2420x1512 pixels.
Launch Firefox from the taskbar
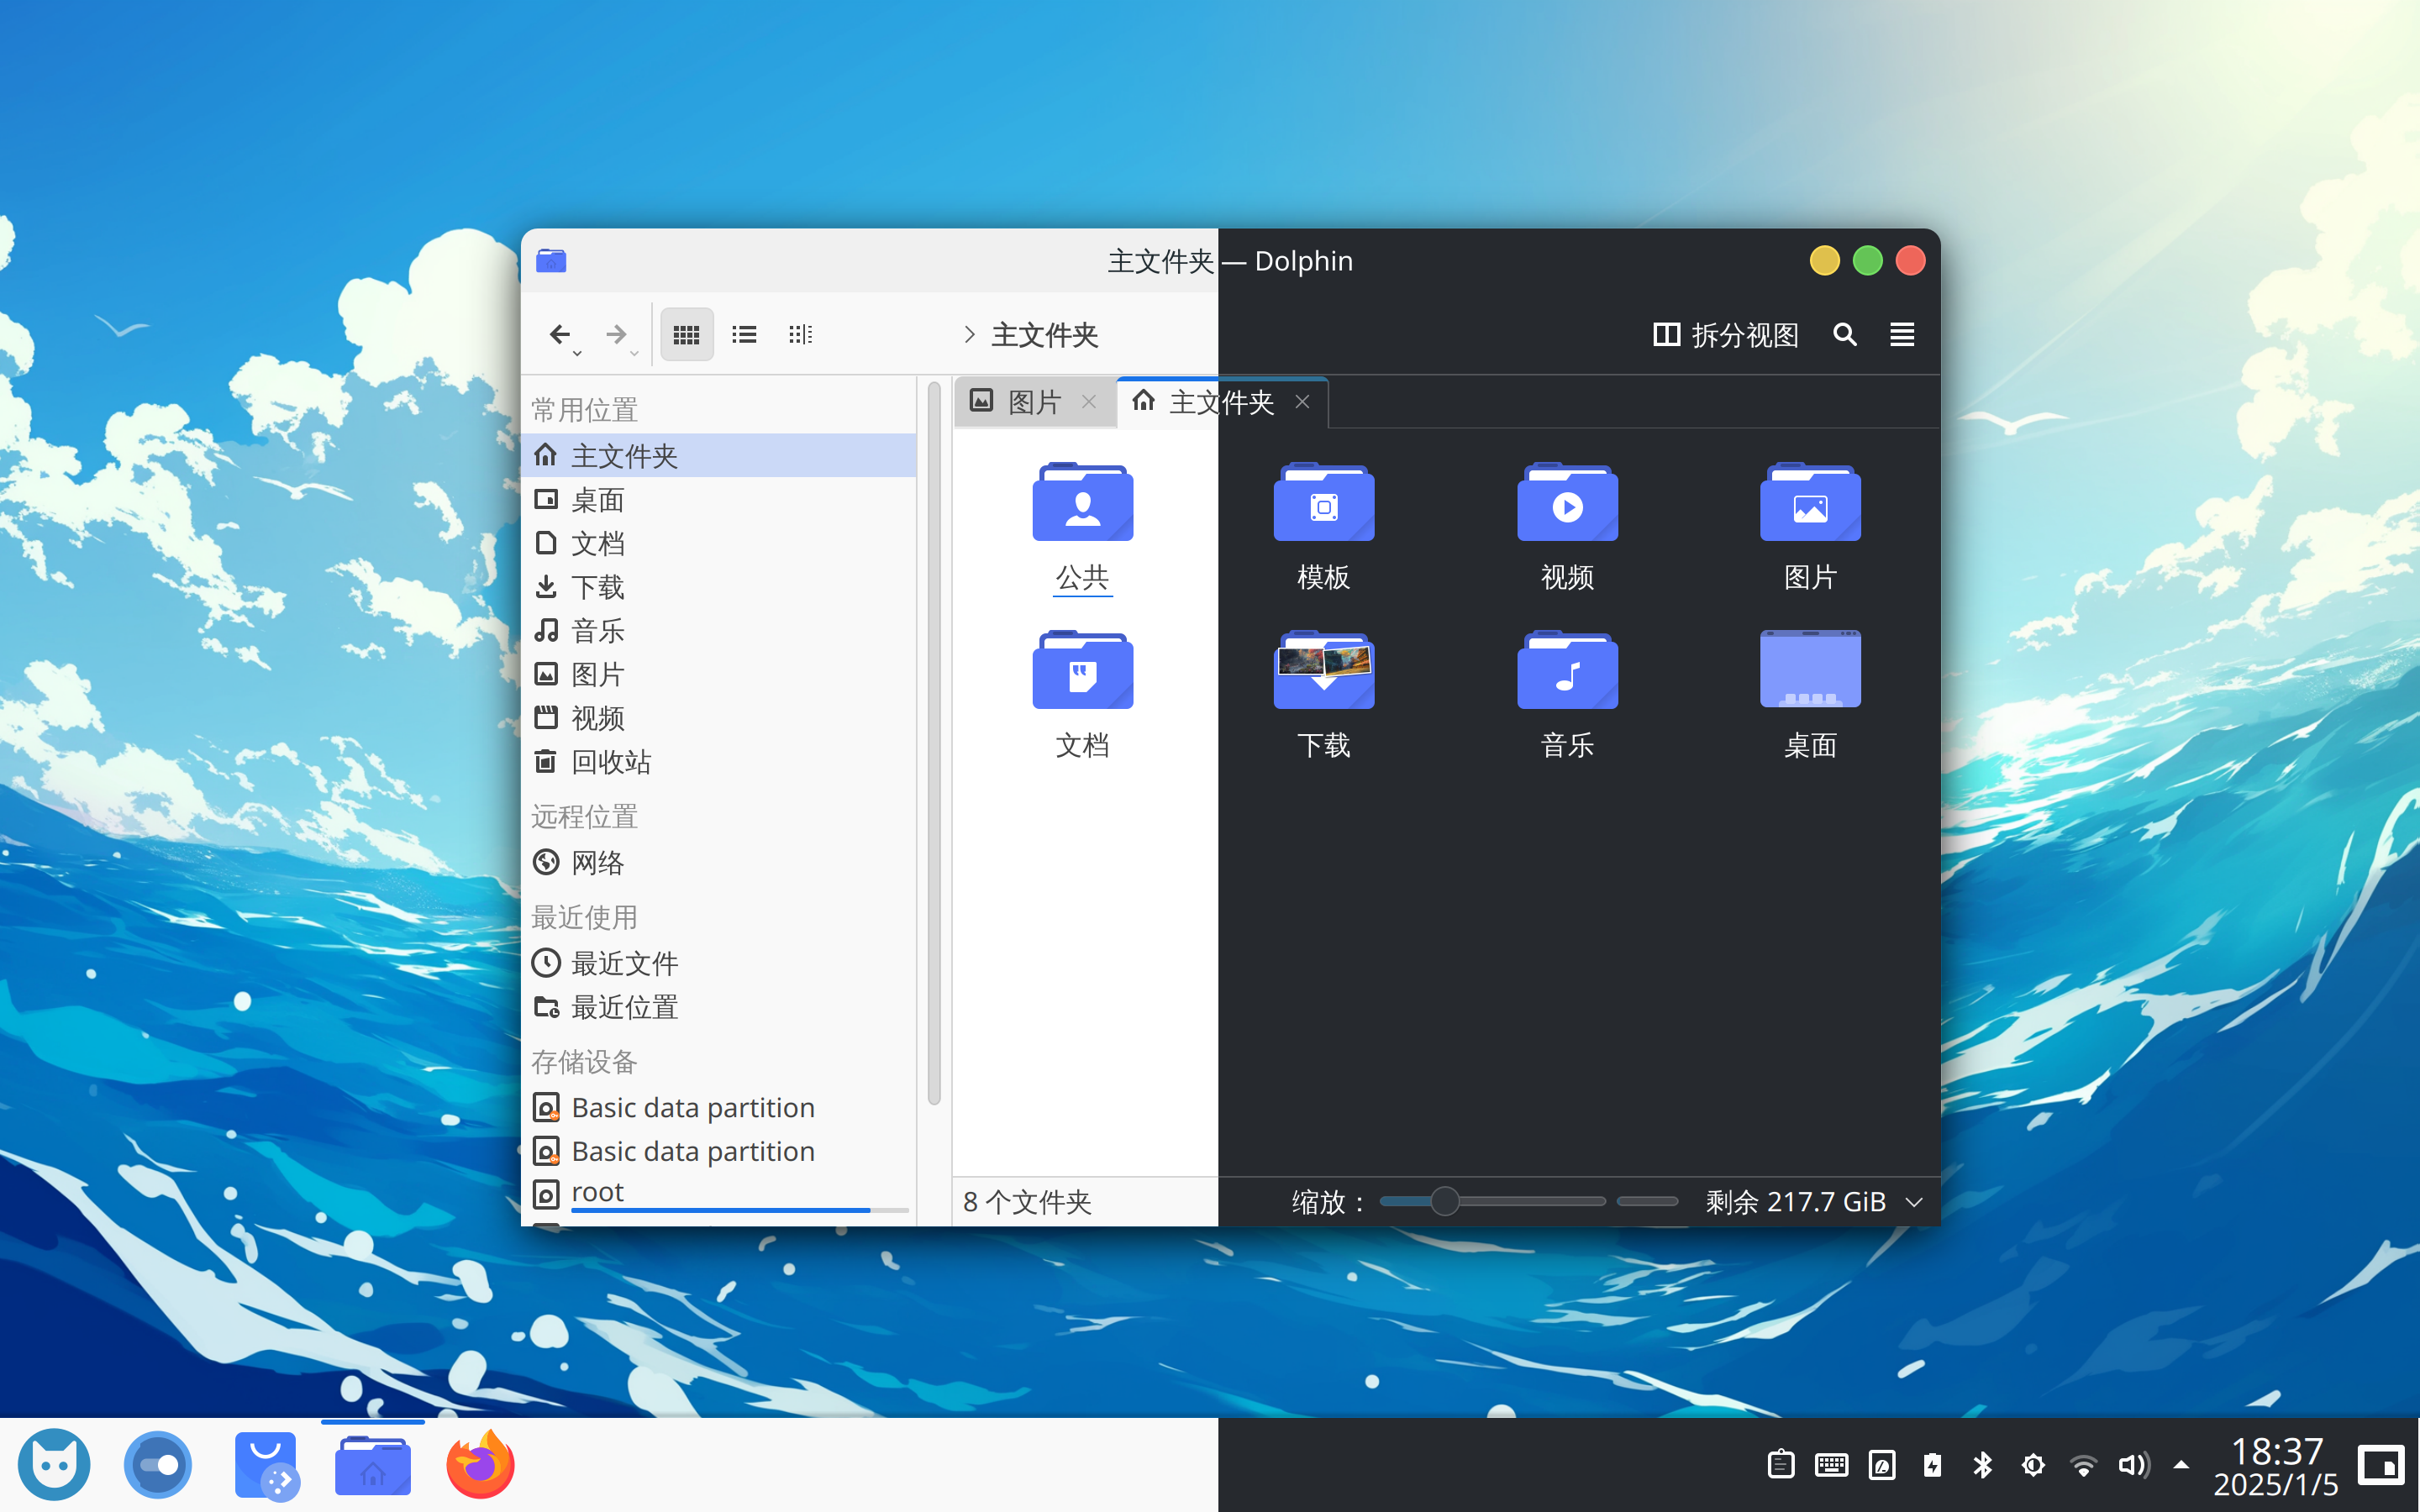[480, 1466]
